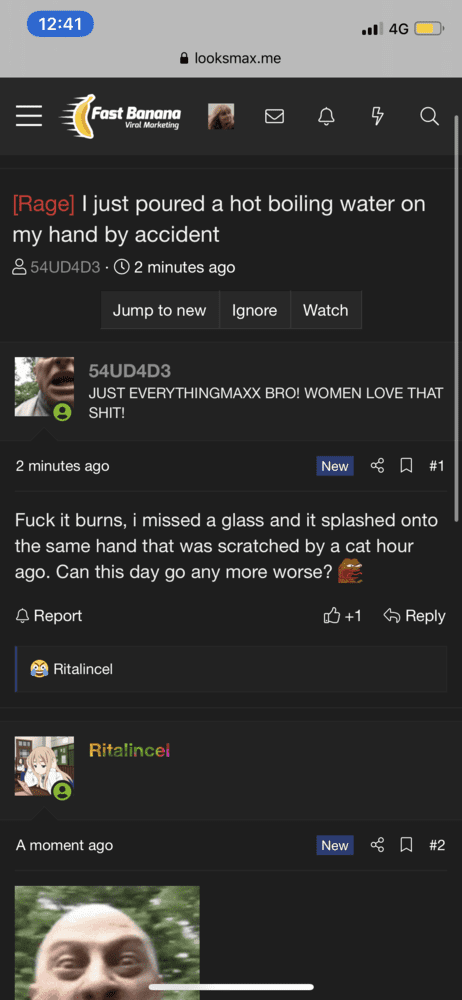Tap the Ignore thread button
Screen dimensions: 462x1000
coord(255,311)
